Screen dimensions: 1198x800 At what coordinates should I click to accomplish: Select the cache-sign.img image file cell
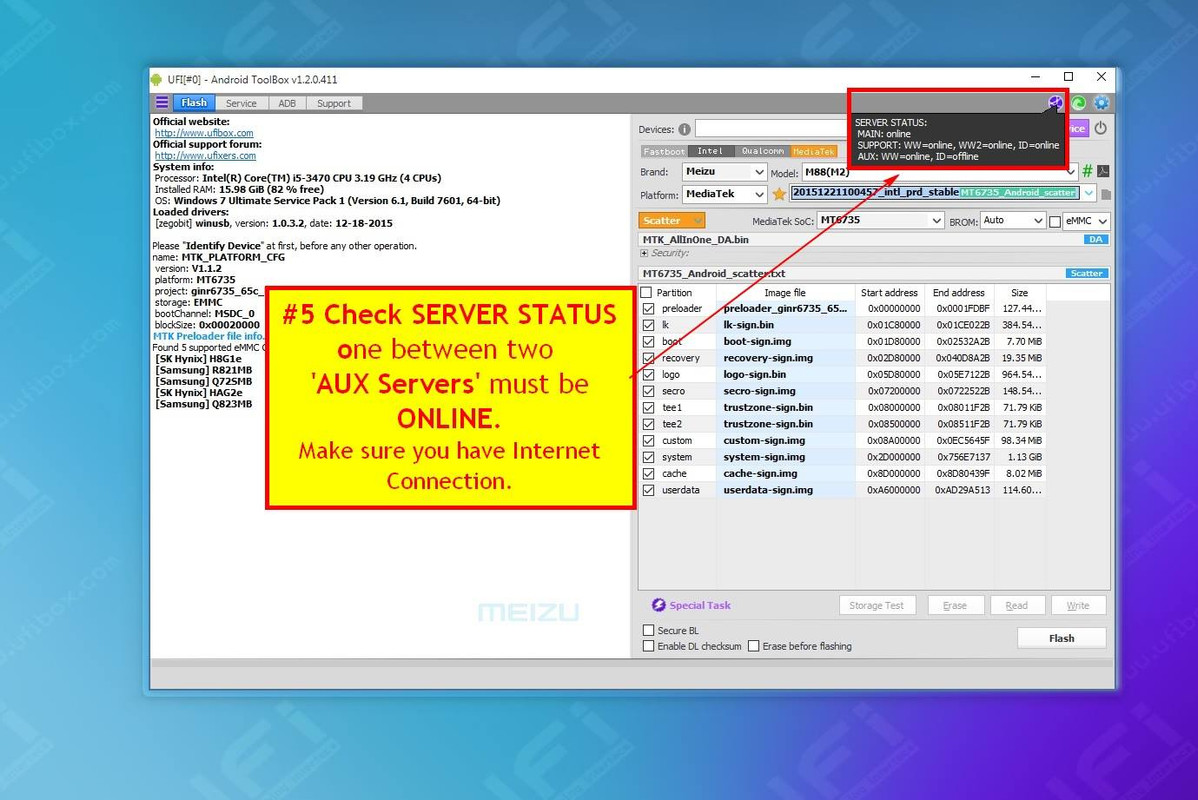[x=785, y=474]
